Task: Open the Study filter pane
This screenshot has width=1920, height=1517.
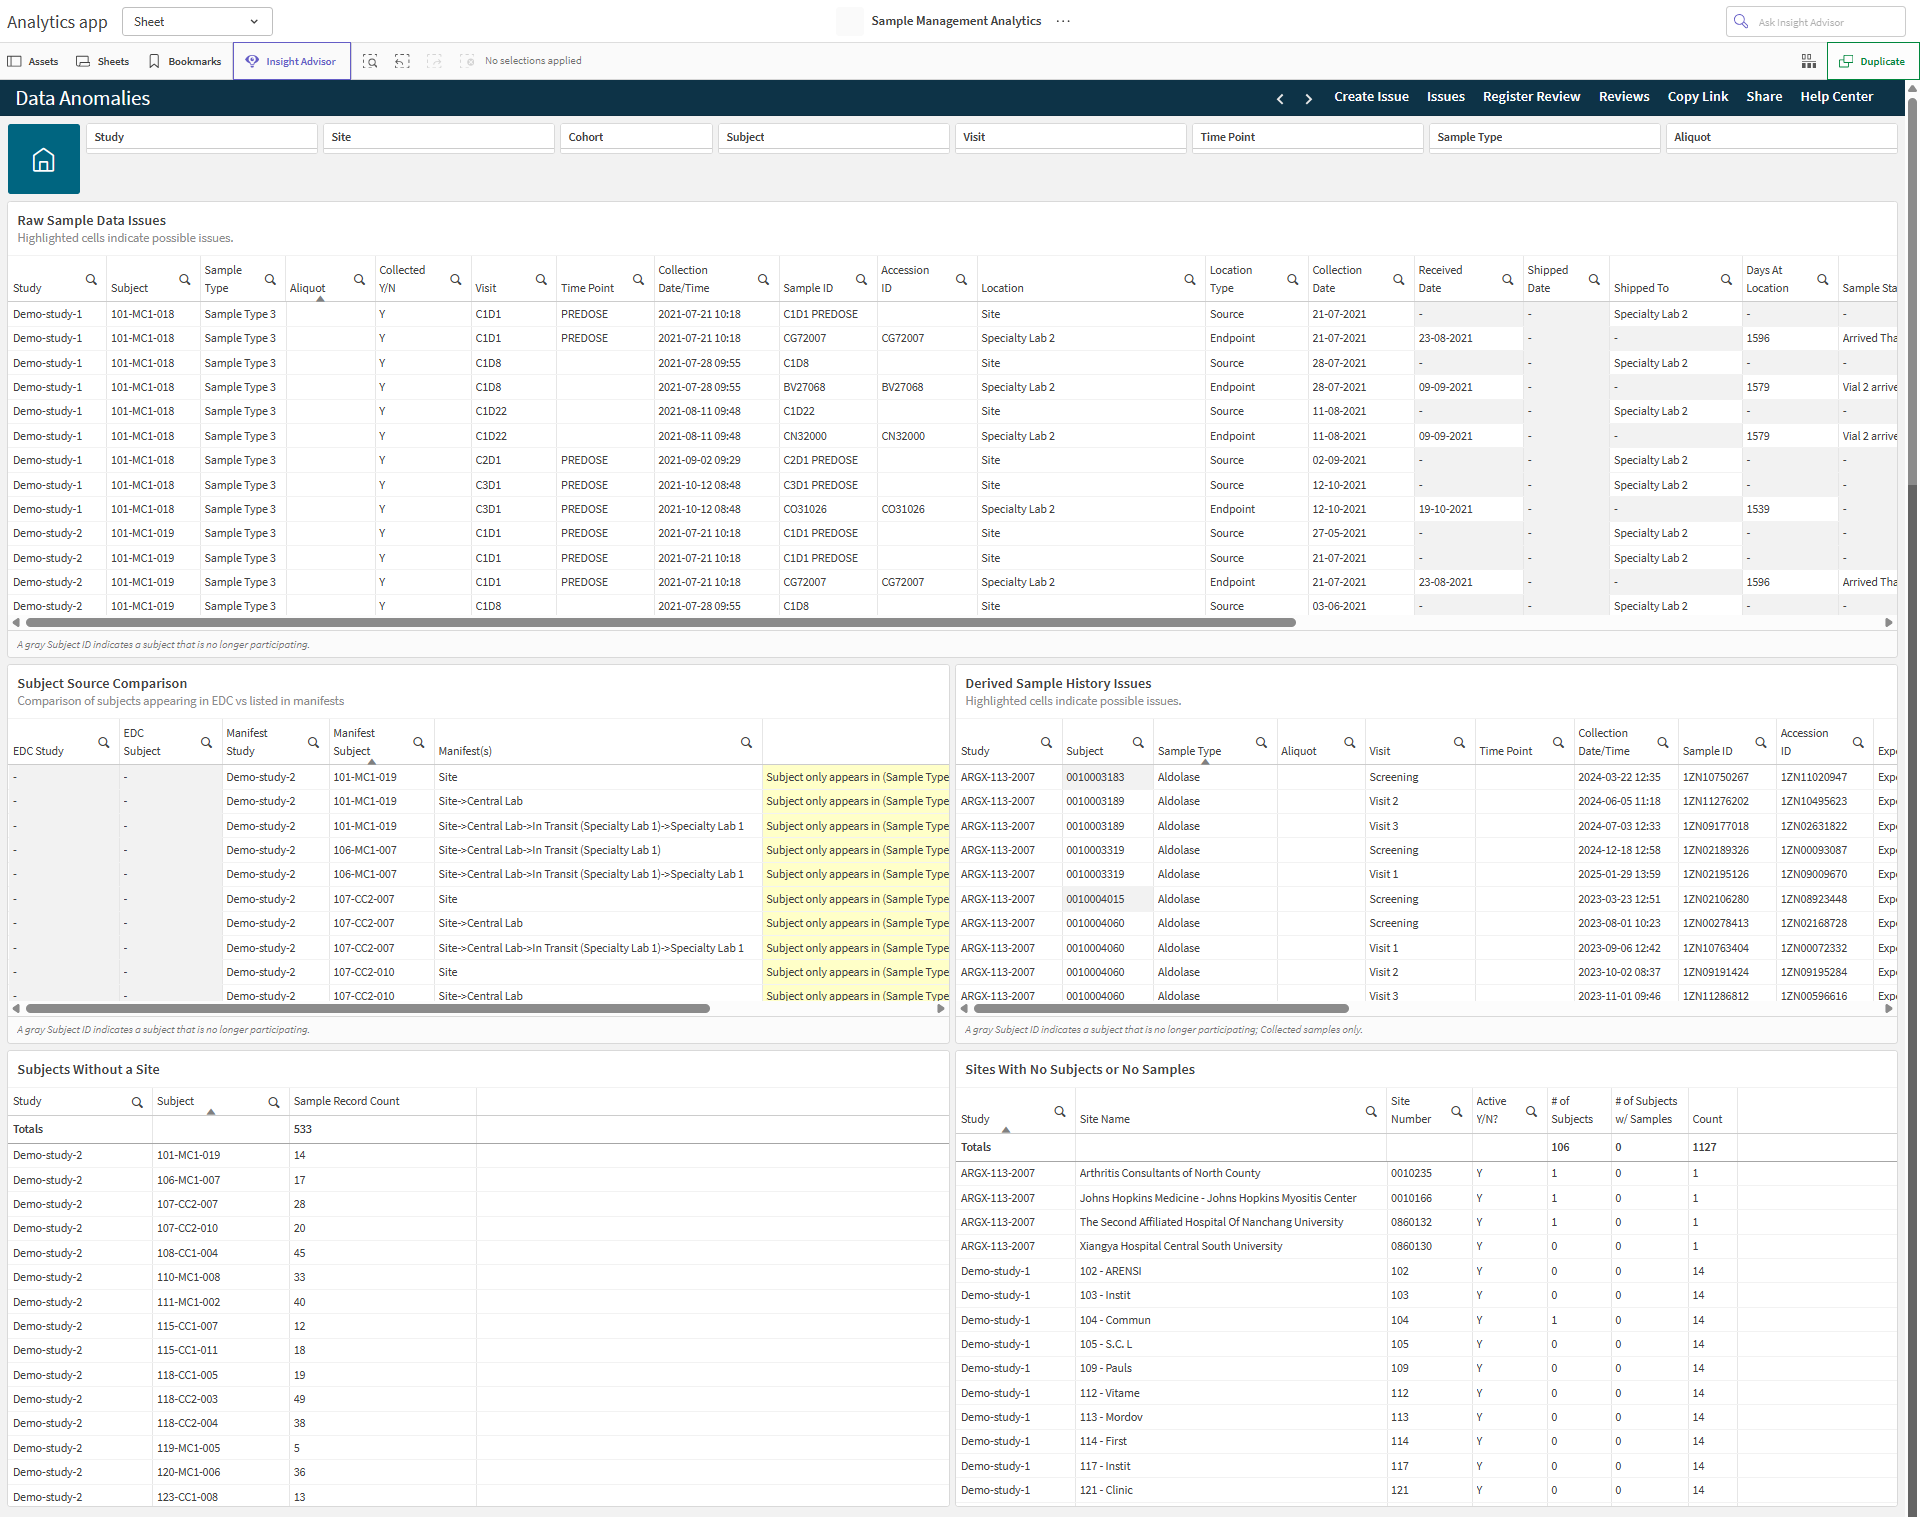Action: click(202, 137)
